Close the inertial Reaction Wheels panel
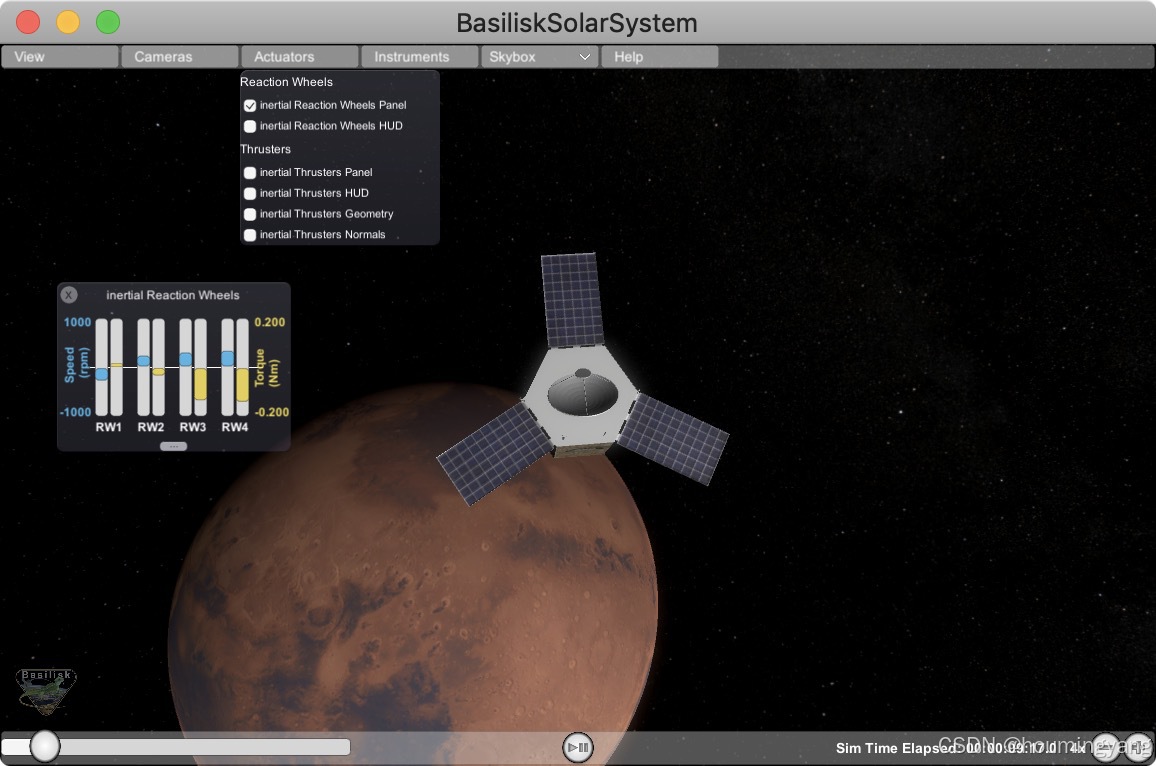This screenshot has width=1156, height=766. (x=69, y=295)
